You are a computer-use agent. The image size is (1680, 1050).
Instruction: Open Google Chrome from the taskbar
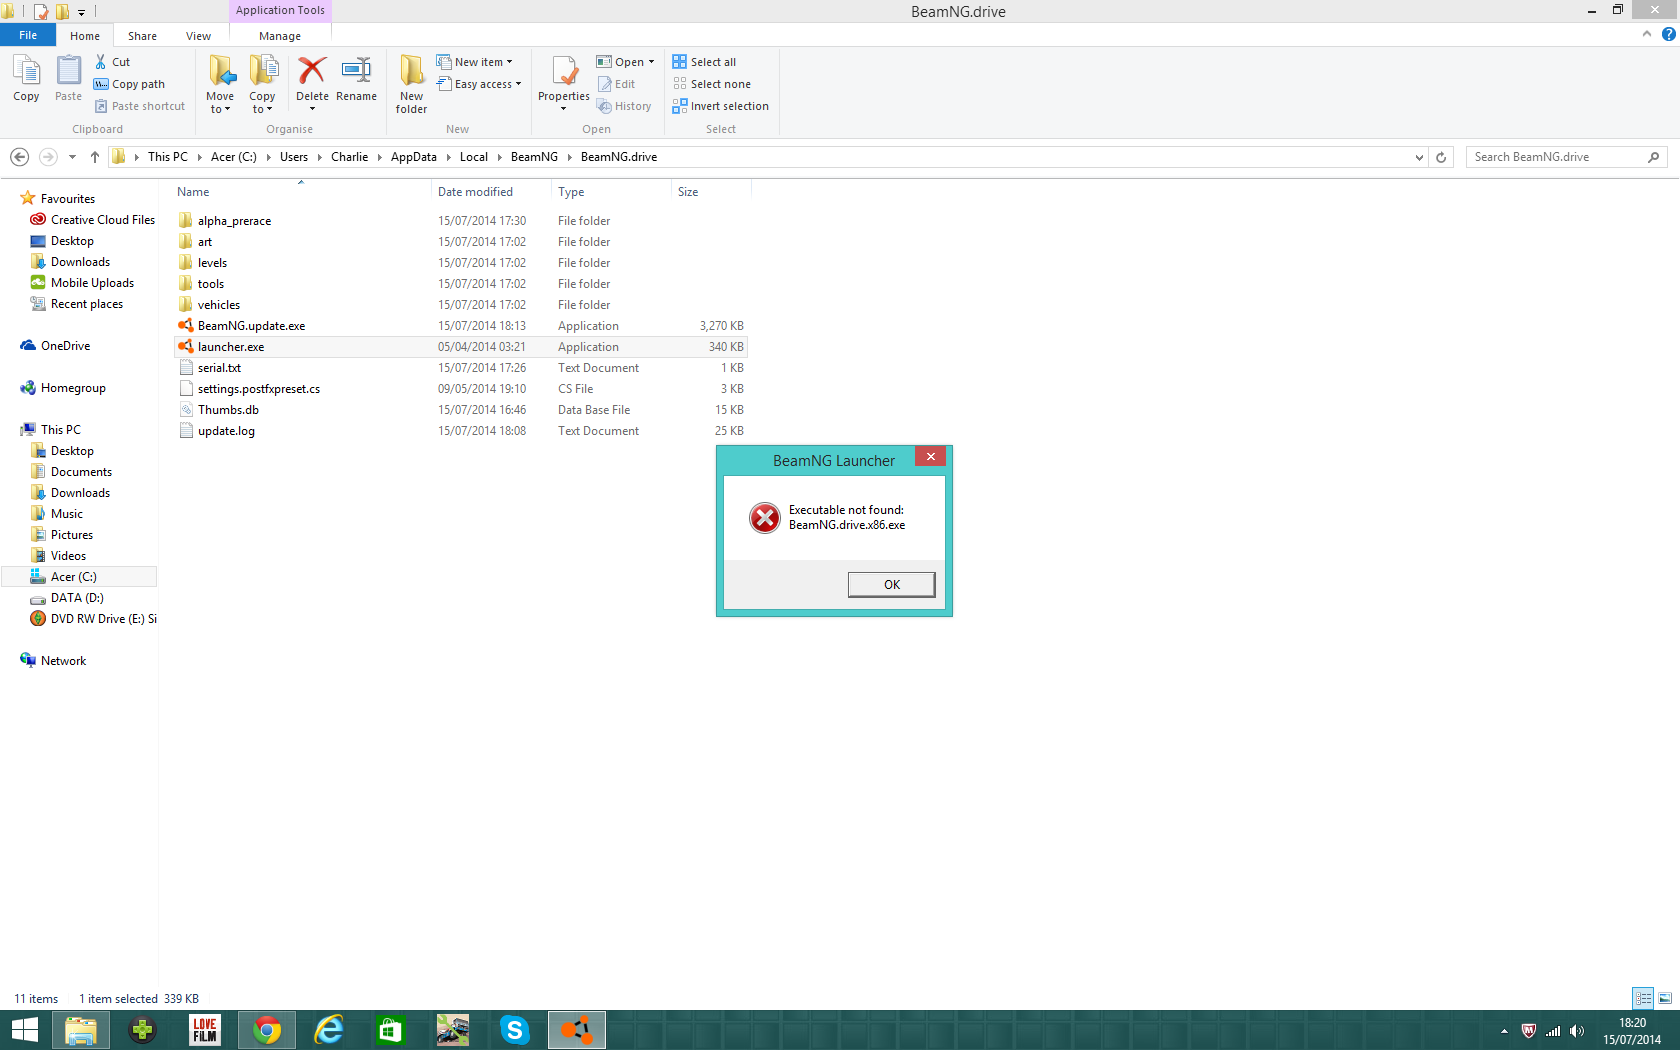(267, 1030)
